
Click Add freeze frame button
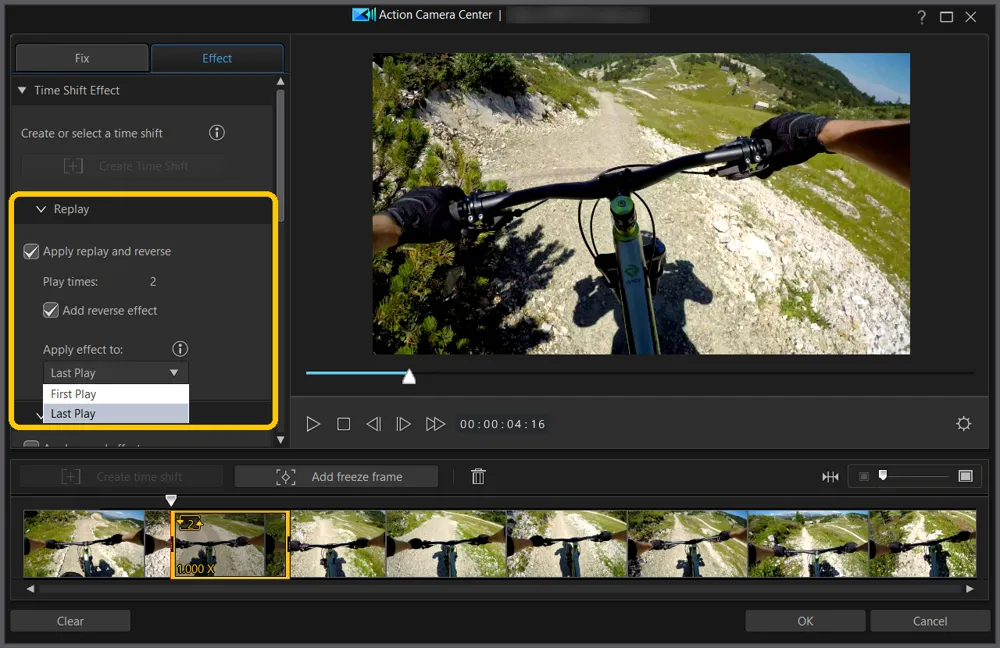[x=336, y=476]
